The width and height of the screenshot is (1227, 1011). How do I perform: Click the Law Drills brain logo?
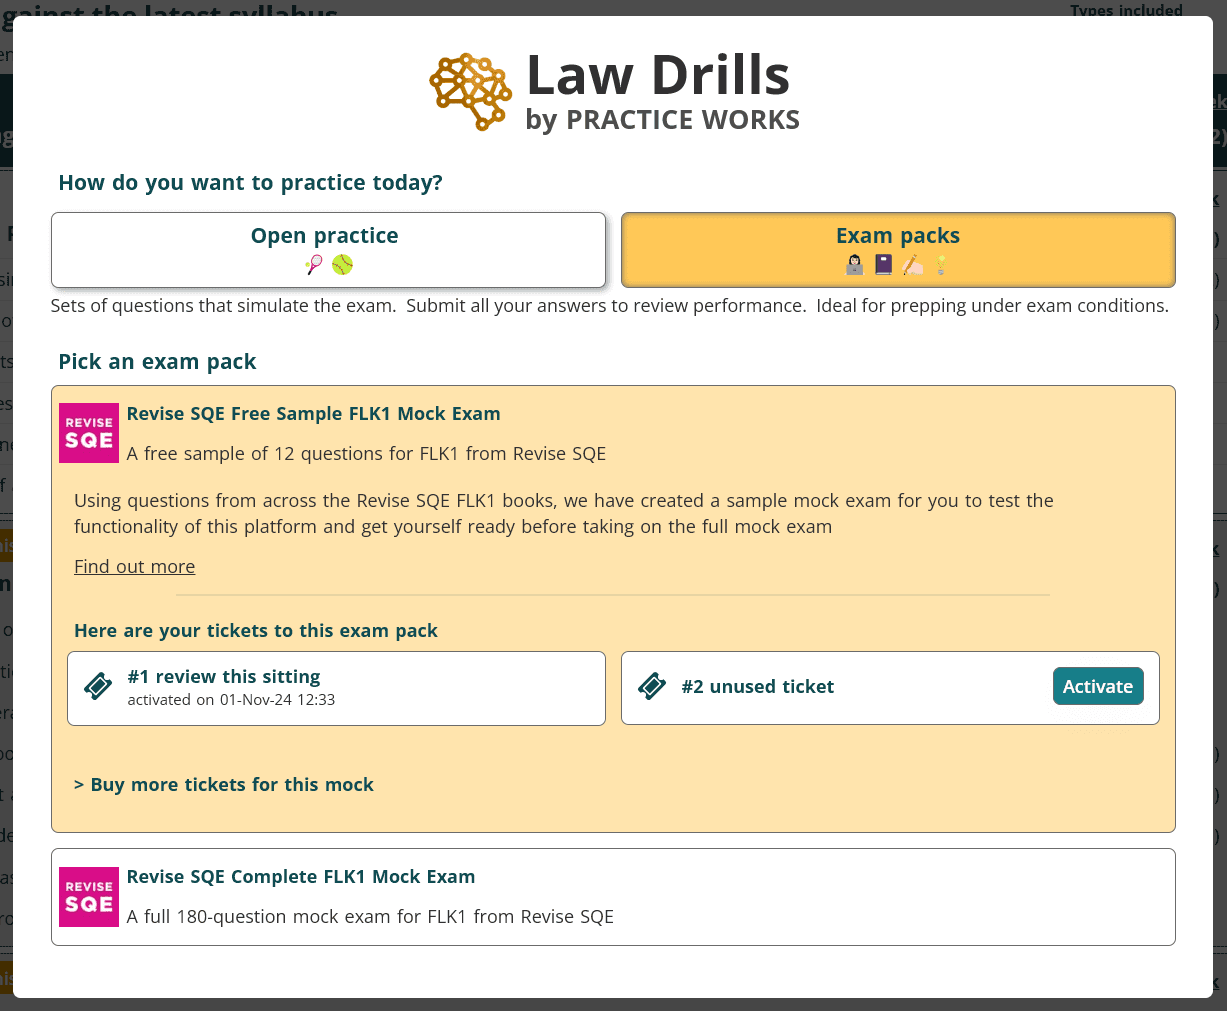coord(470,90)
